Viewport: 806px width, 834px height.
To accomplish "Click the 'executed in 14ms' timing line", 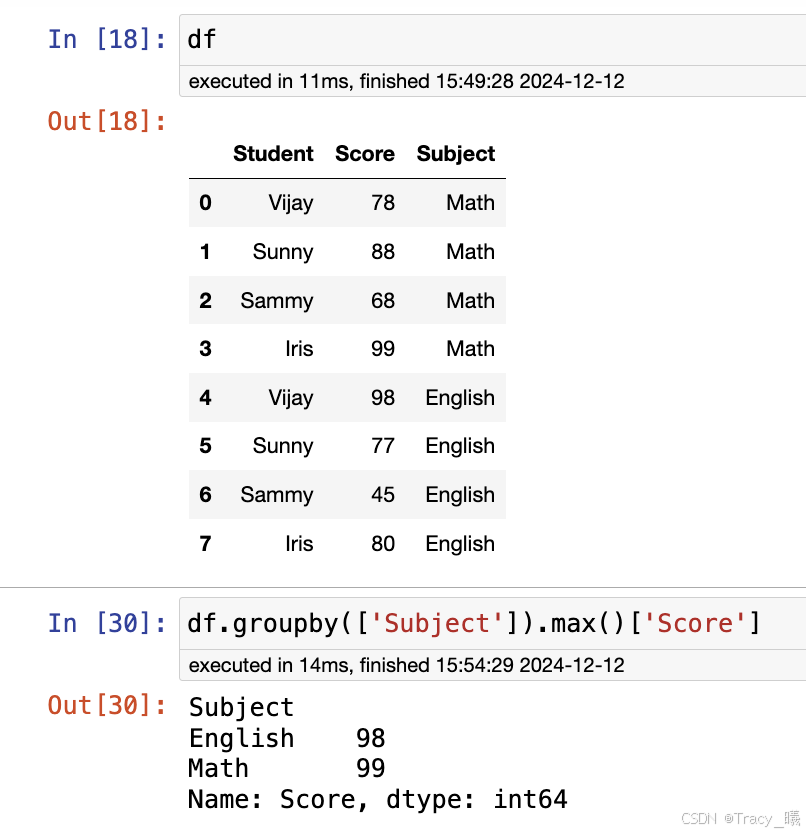I will (x=406, y=665).
